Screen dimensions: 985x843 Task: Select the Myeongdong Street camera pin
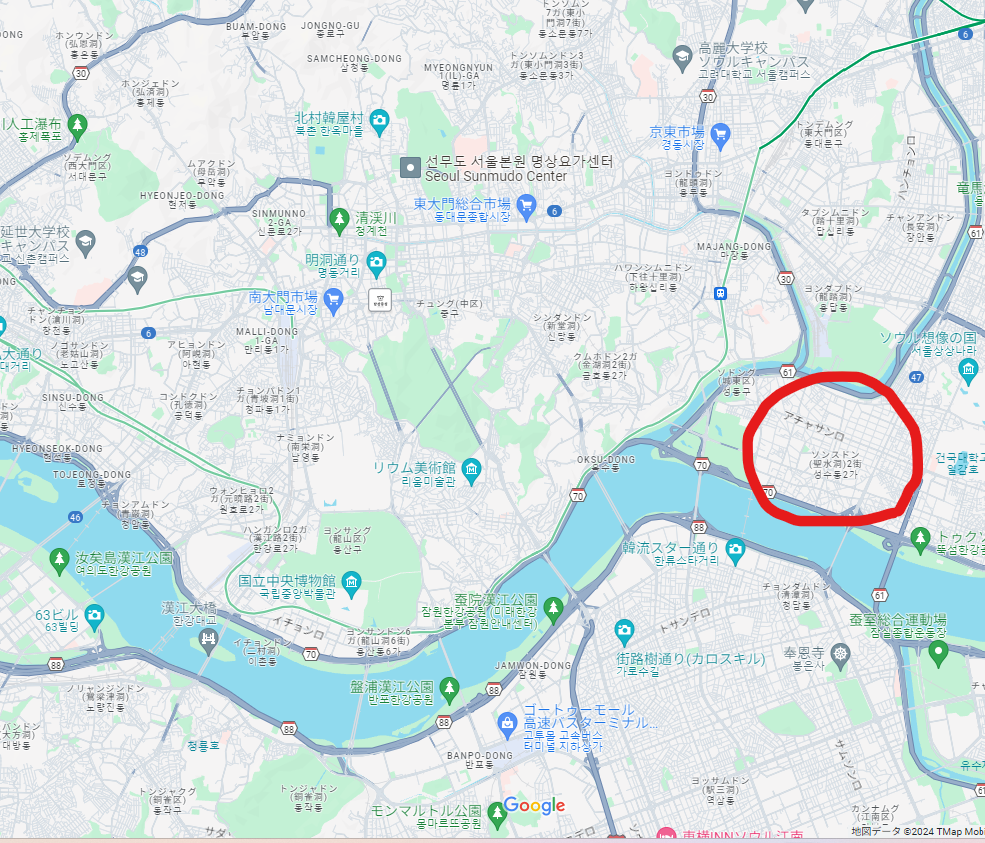tap(376, 263)
